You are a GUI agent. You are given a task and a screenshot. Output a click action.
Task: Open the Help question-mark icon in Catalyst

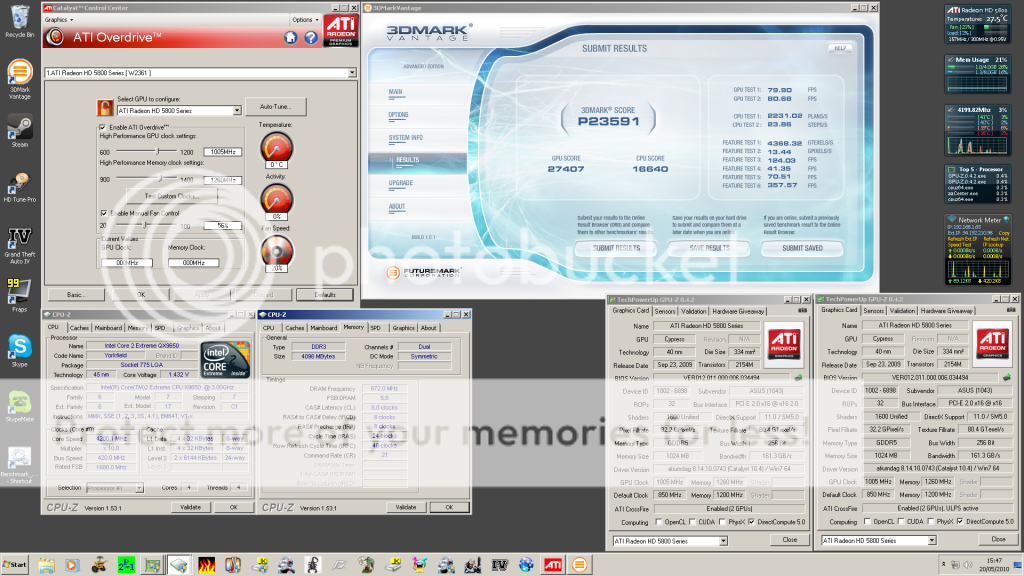pyautogui.click(x=311, y=37)
